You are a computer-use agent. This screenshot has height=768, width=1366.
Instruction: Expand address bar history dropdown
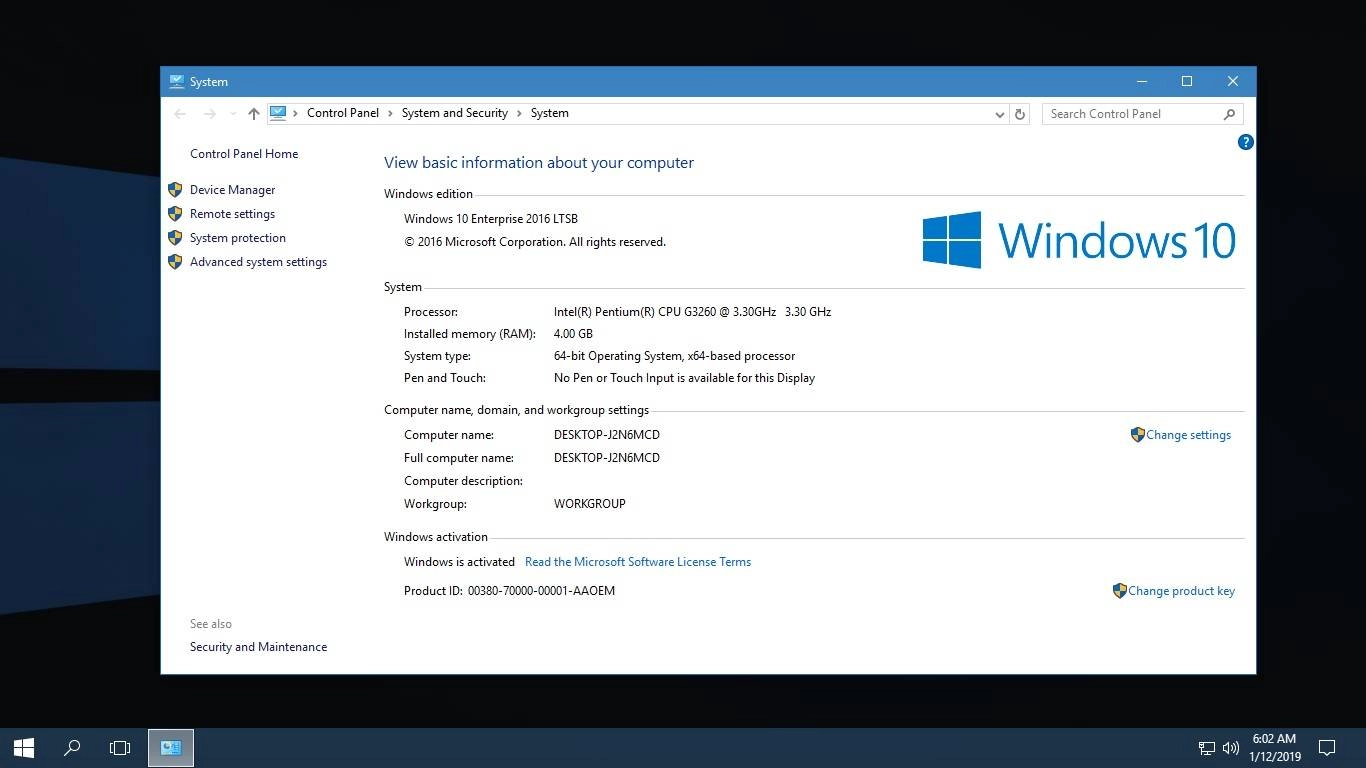tap(999, 114)
